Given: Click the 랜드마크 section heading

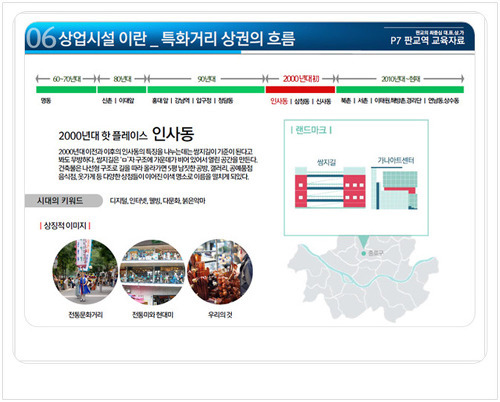Looking at the screenshot, I should (x=311, y=130).
